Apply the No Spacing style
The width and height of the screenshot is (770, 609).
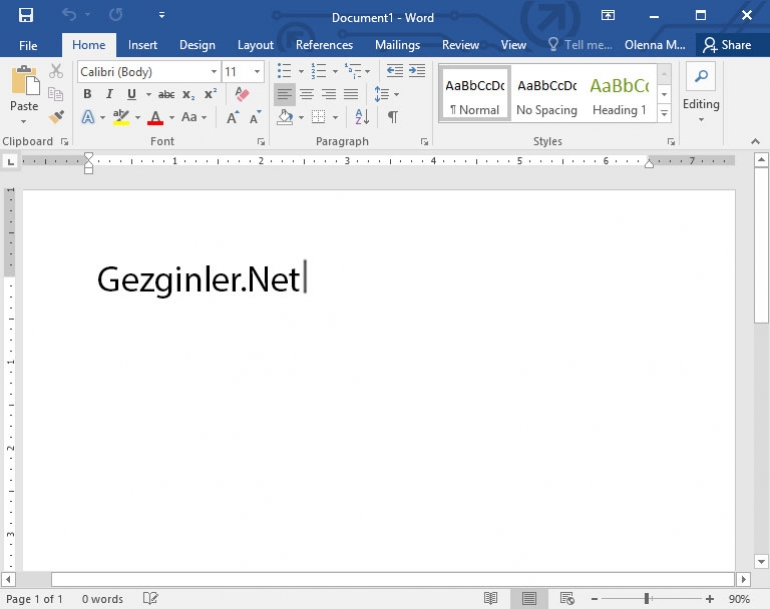pyautogui.click(x=547, y=94)
